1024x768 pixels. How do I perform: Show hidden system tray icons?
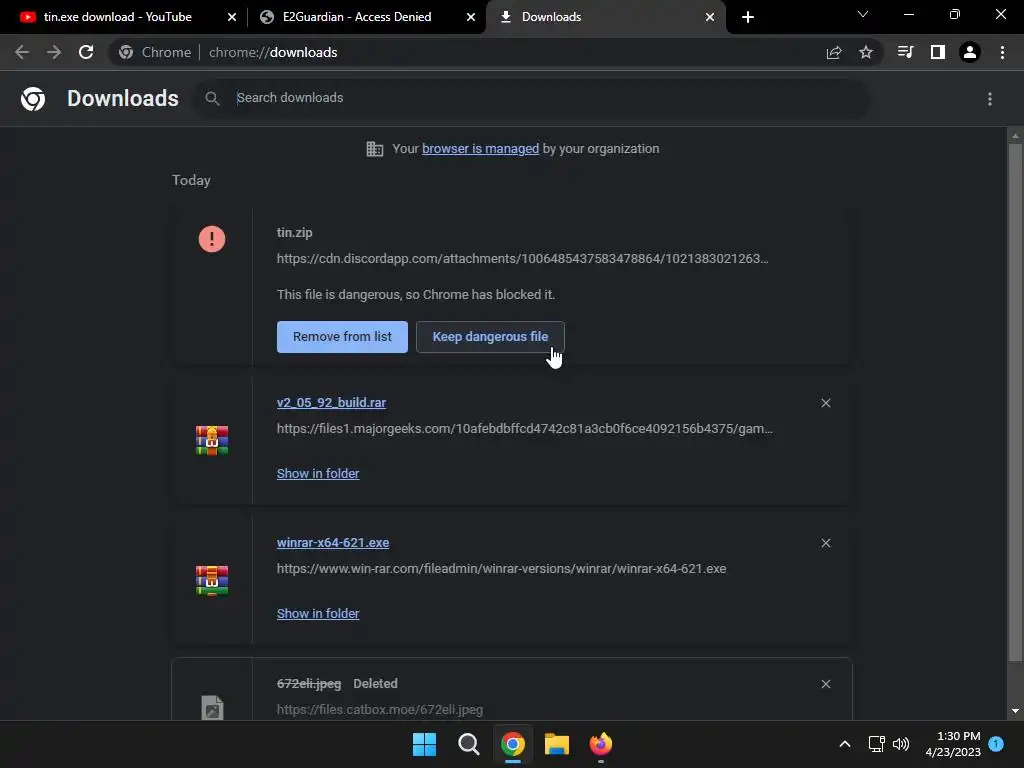pos(844,744)
